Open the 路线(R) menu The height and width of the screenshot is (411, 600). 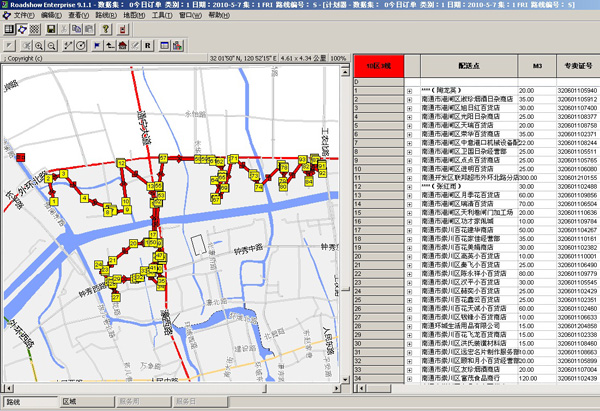click(108, 17)
